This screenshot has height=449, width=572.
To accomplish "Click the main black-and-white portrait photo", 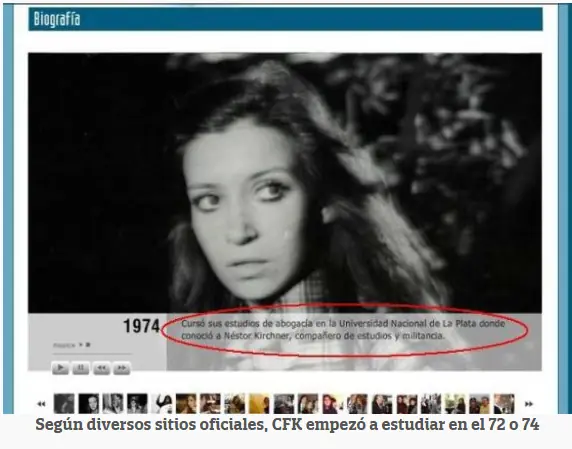I will tap(285, 182).
